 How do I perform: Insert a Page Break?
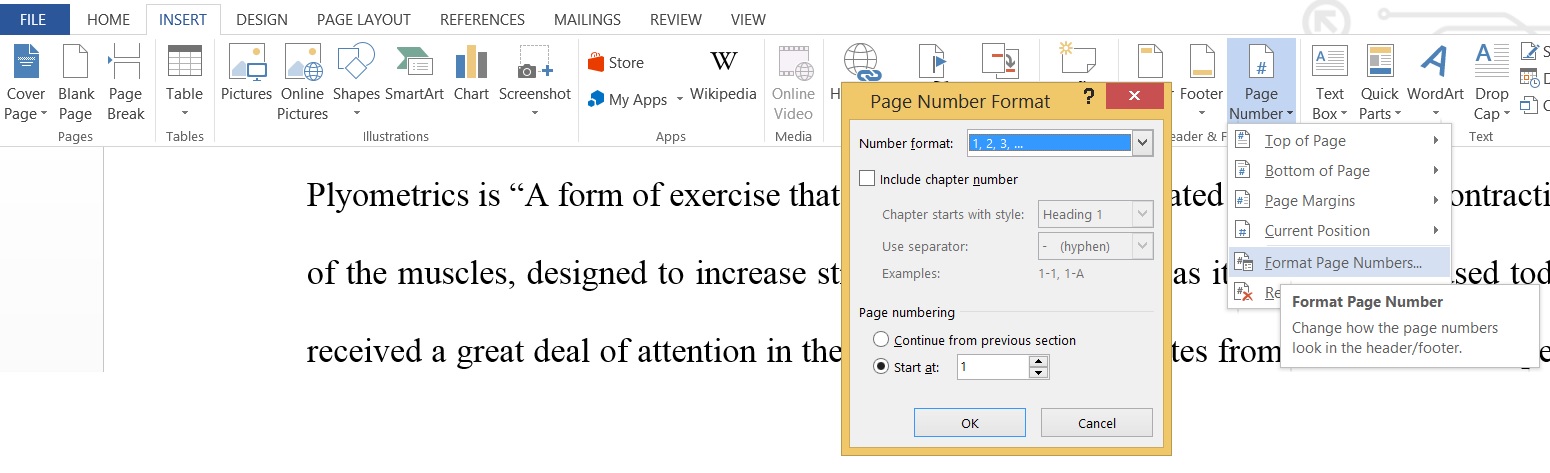point(125,82)
